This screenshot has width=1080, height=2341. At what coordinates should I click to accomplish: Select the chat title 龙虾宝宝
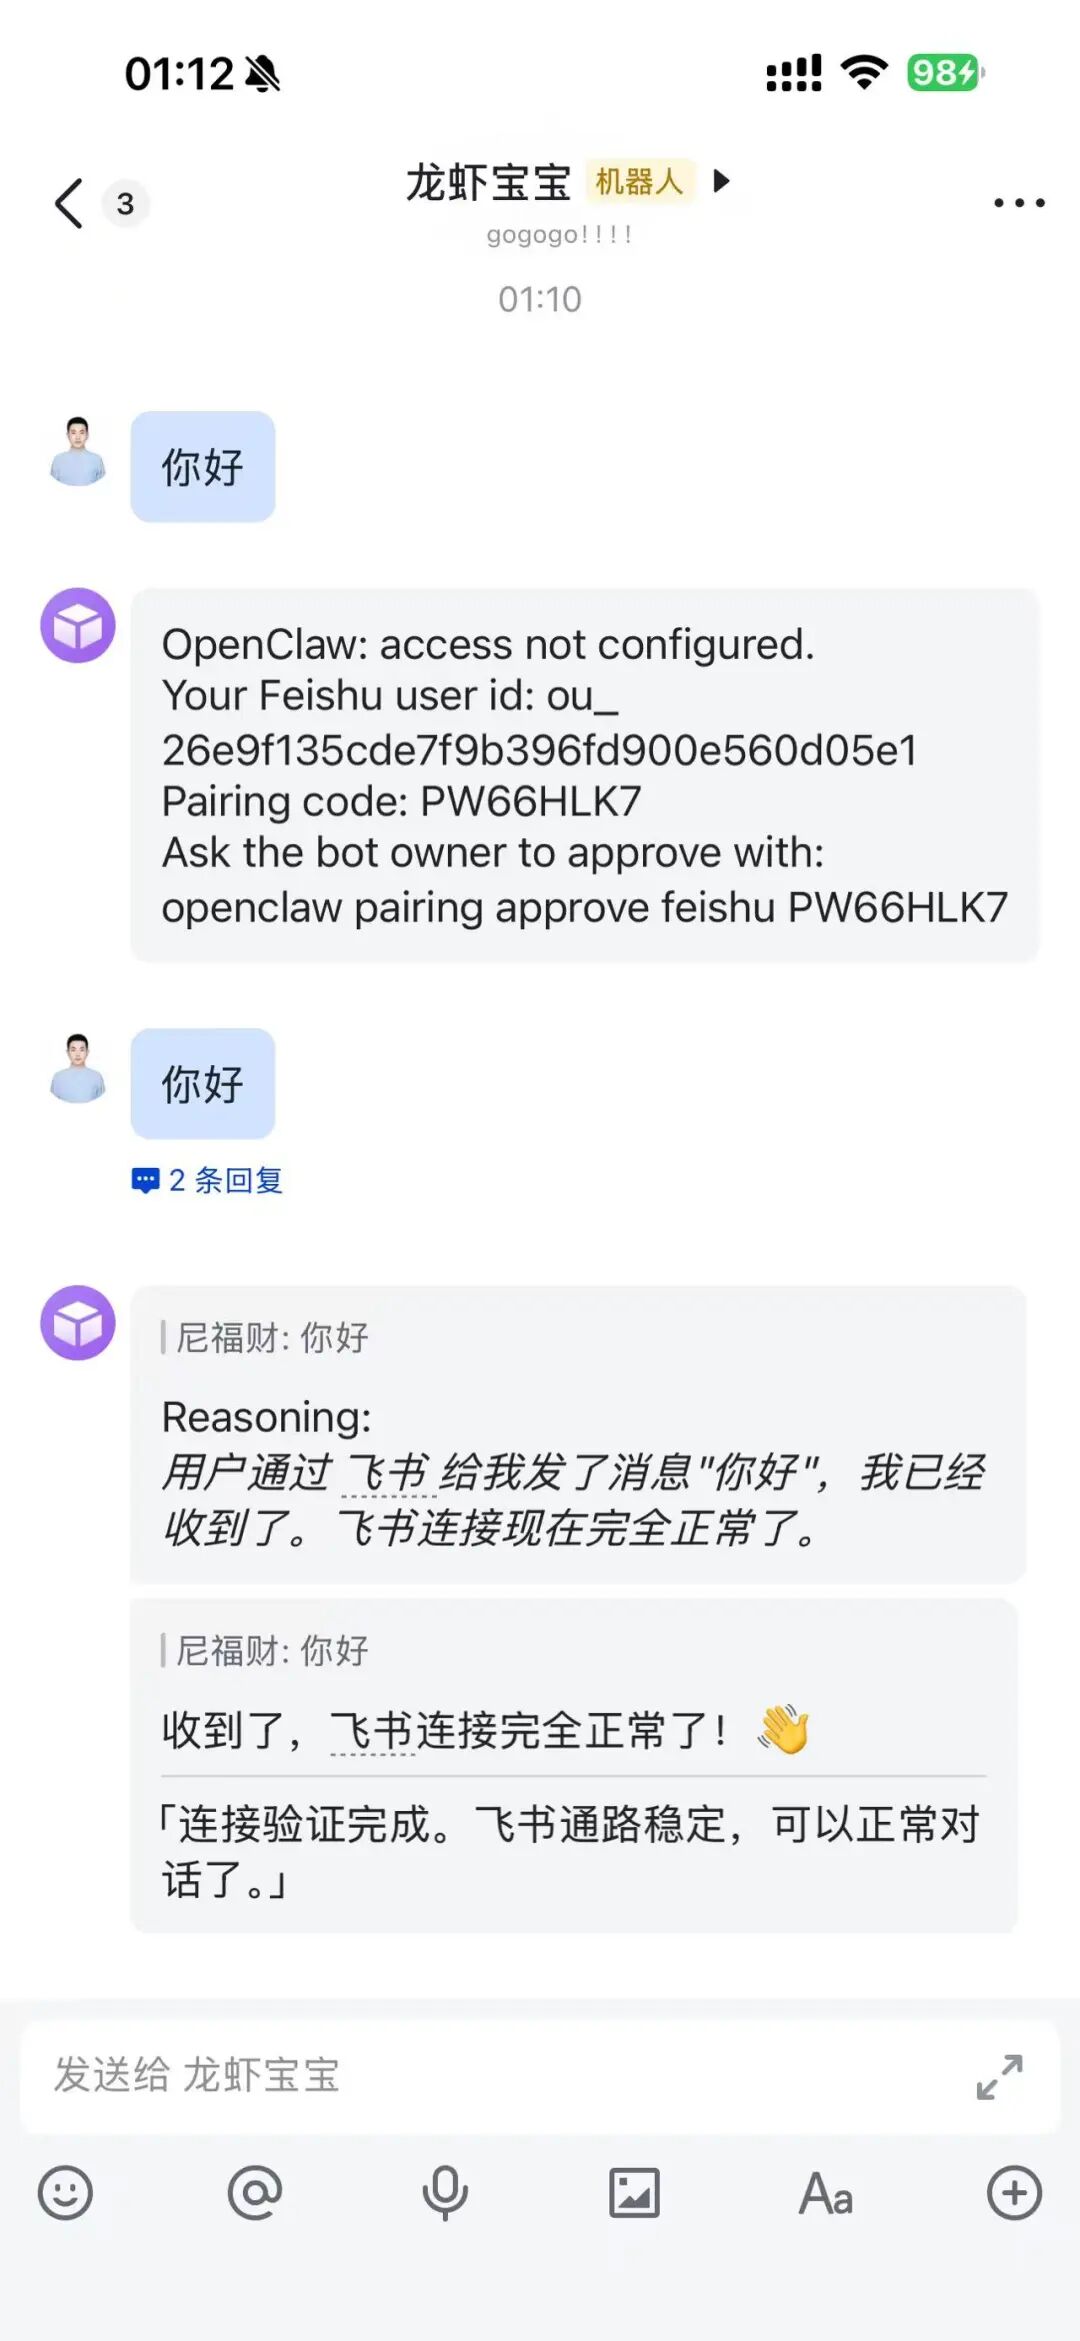click(x=488, y=183)
